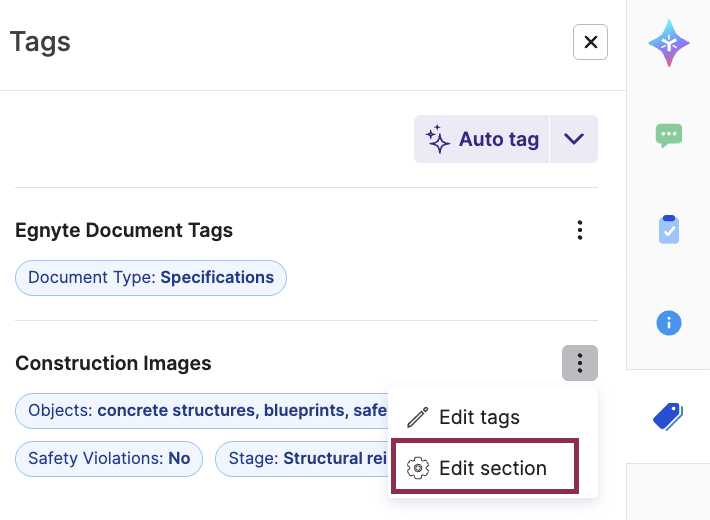
Task: Click the Objects tag chip
Action: tap(202, 411)
